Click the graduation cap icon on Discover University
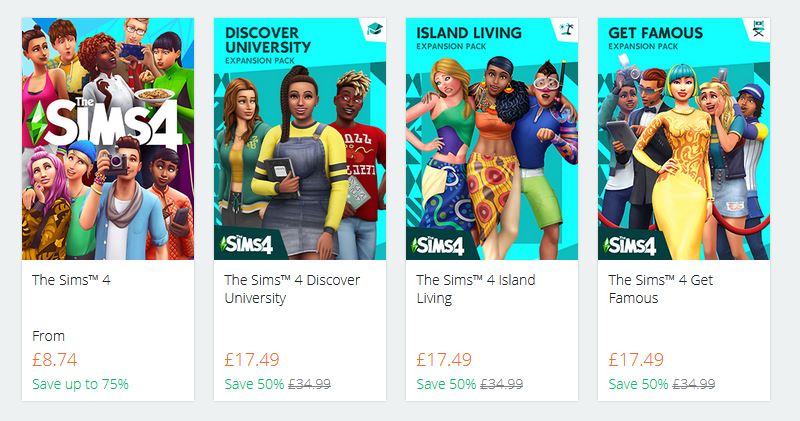 click(375, 29)
